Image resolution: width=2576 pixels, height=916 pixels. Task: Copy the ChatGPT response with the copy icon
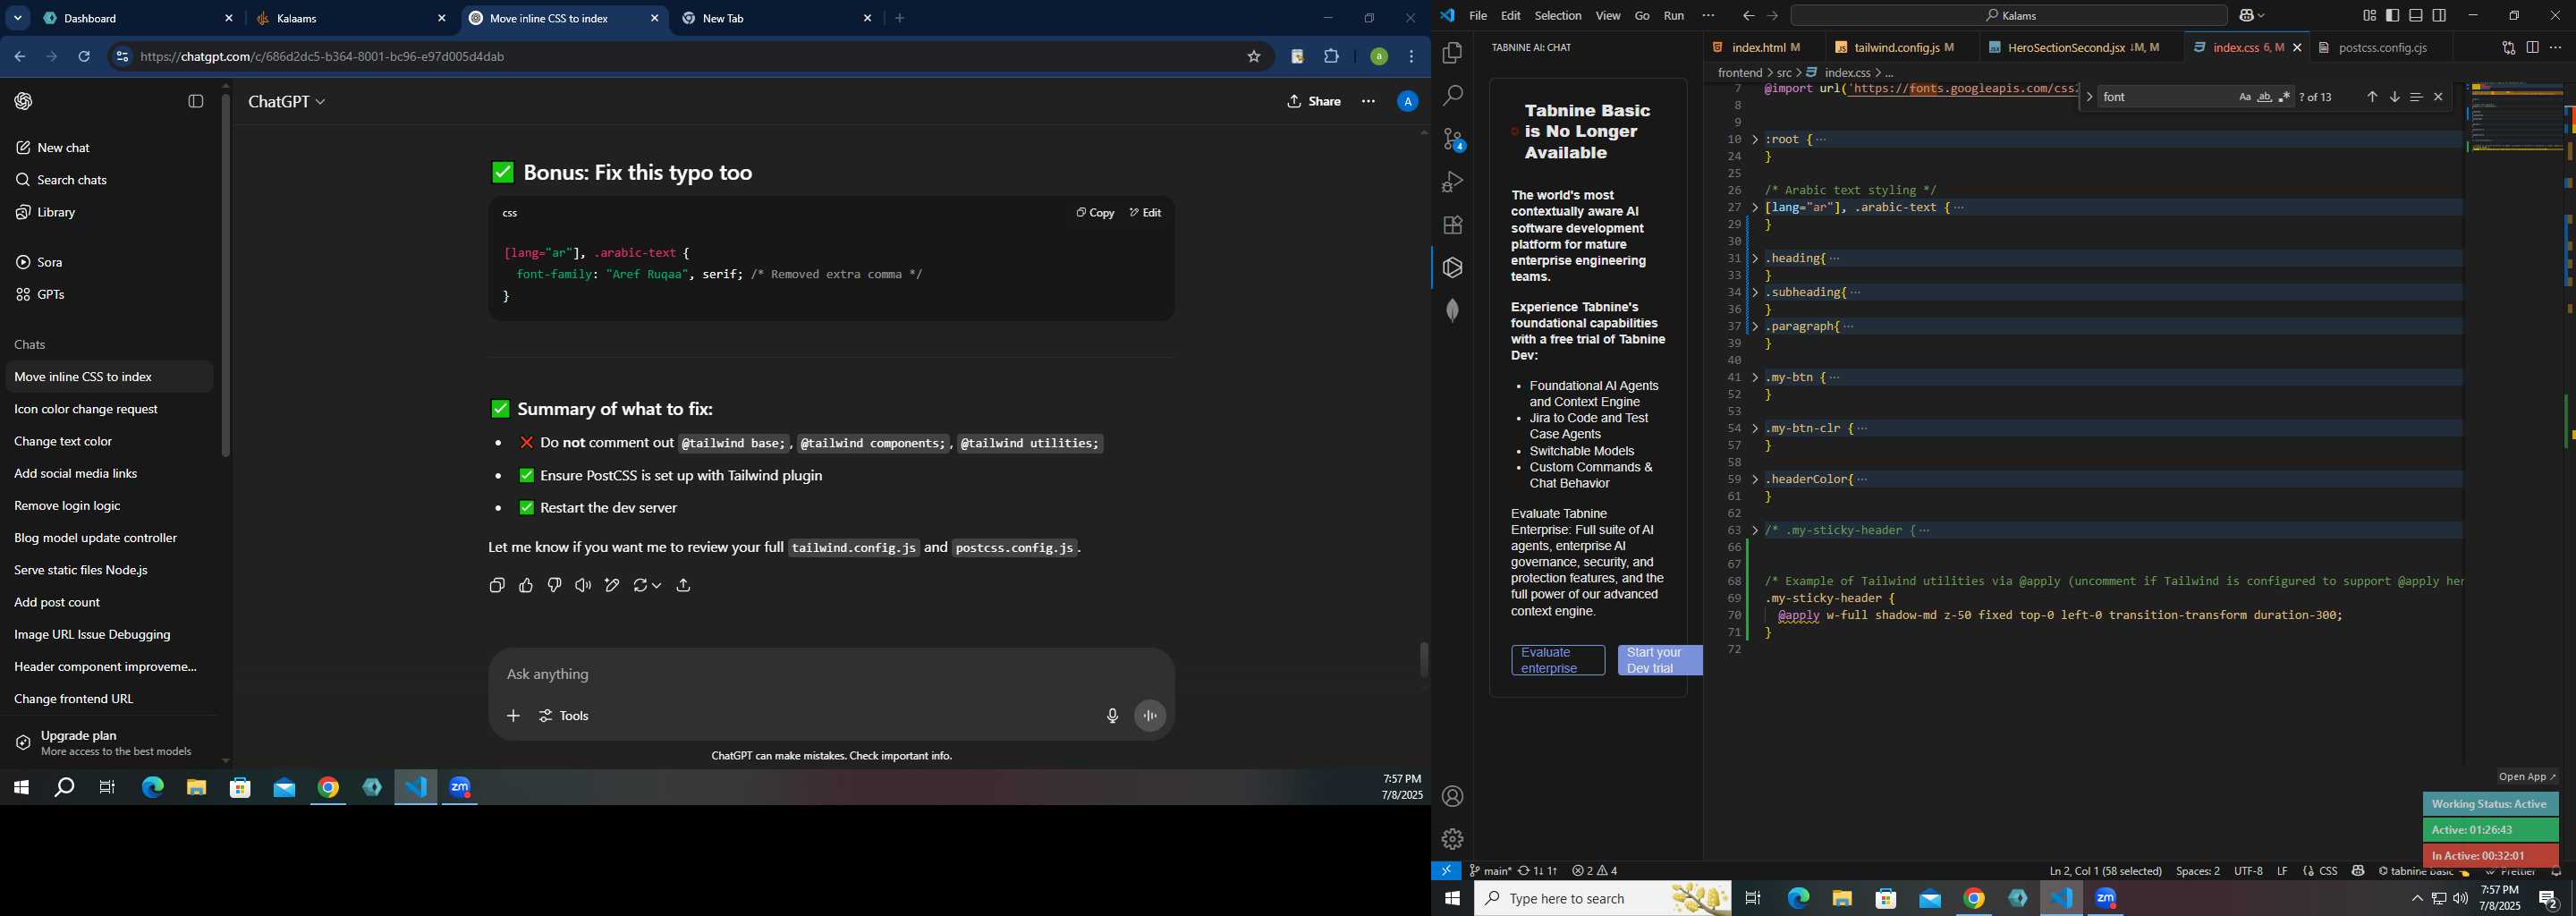497,586
